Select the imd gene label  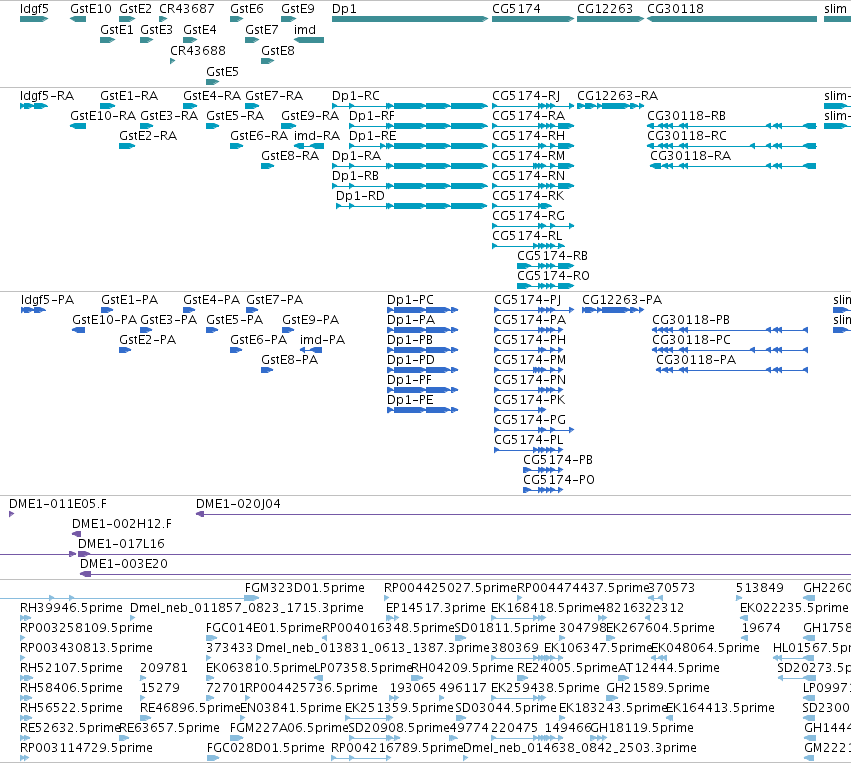(x=304, y=30)
